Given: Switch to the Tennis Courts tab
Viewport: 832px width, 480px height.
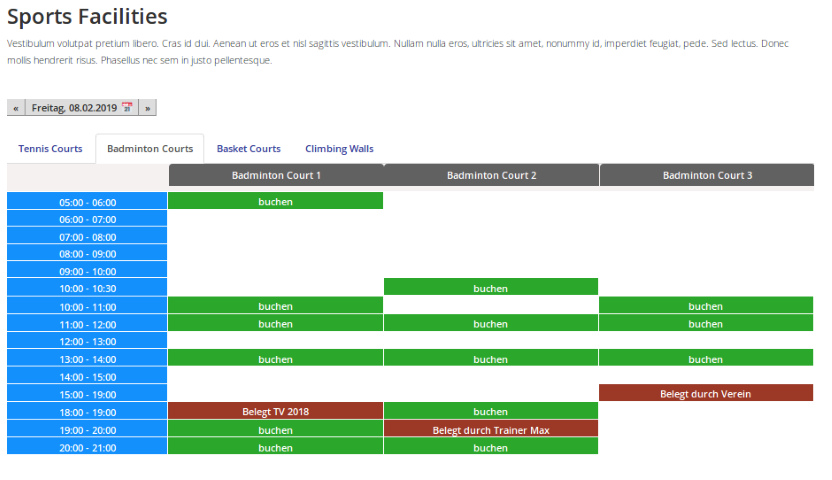Looking at the screenshot, I should [x=50, y=149].
